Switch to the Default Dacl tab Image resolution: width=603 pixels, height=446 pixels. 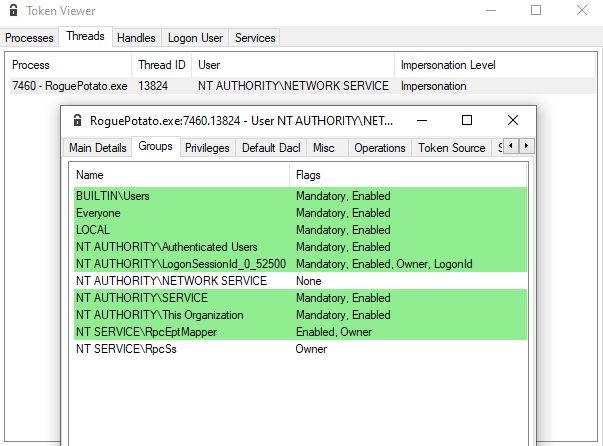tap(271, 148)
